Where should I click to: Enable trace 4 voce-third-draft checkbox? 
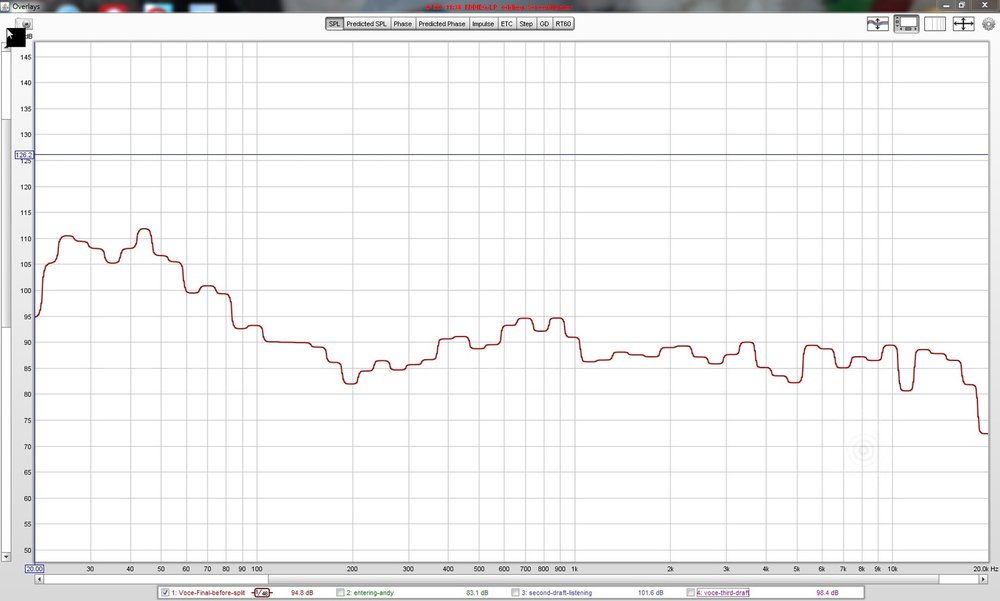point(690,593)
